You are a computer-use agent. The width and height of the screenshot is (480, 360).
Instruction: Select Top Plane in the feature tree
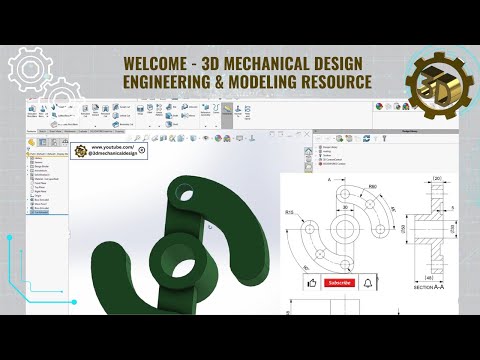[x=38, y=187]
